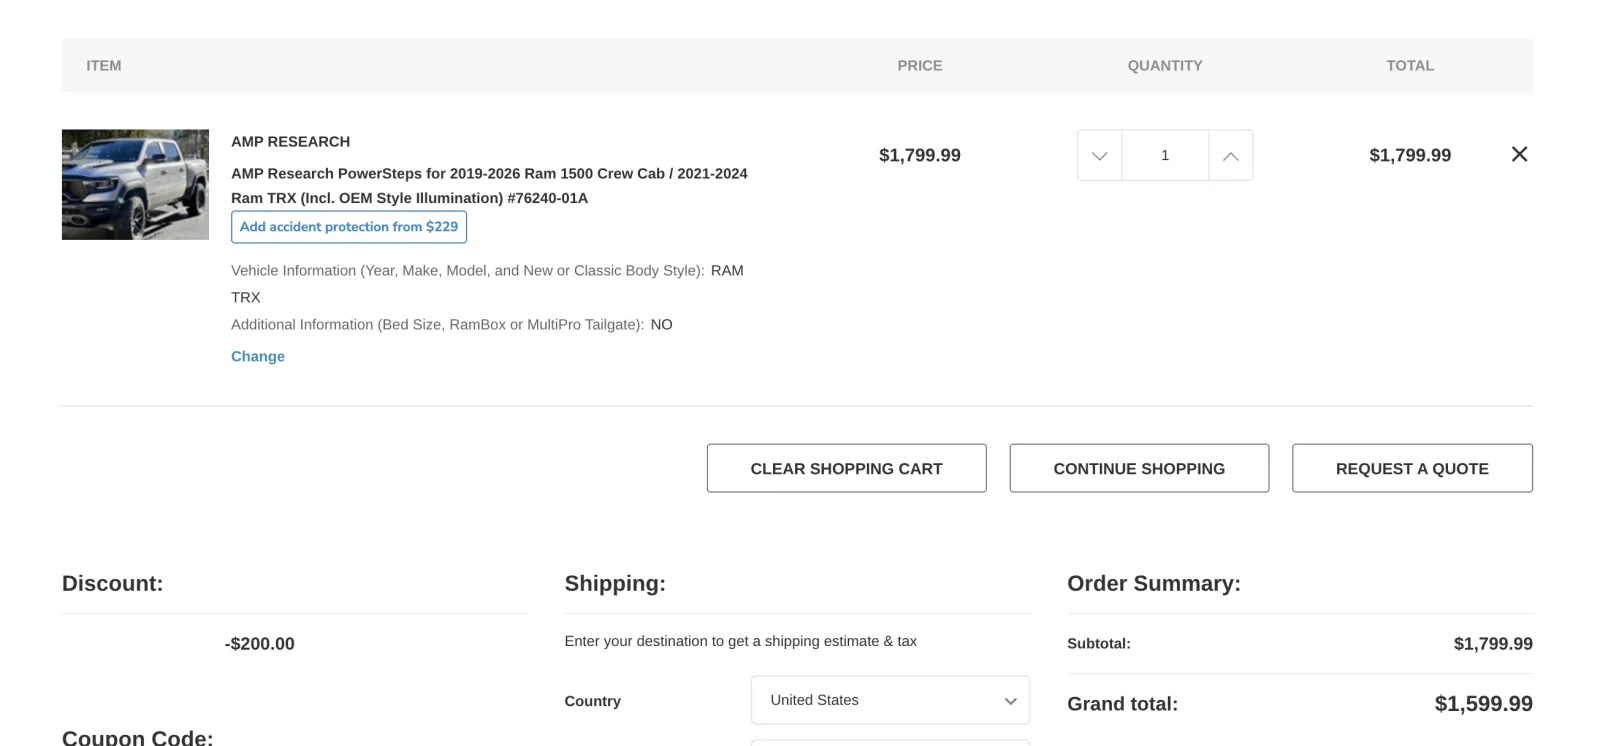Image resolution: width=1600 pixels, height=746 pixels.
Task: Click the PRICE column header
Action: point(920,65)
